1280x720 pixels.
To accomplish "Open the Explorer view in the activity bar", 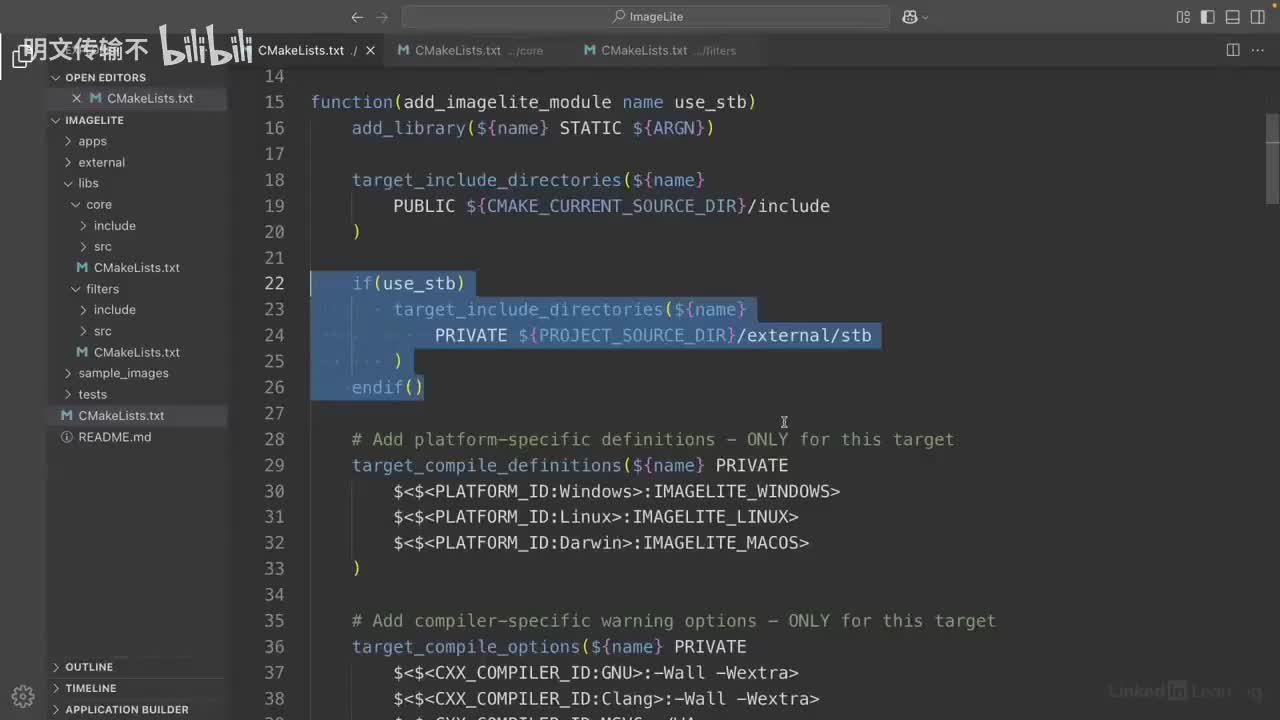I will click(x=22, y=56).
